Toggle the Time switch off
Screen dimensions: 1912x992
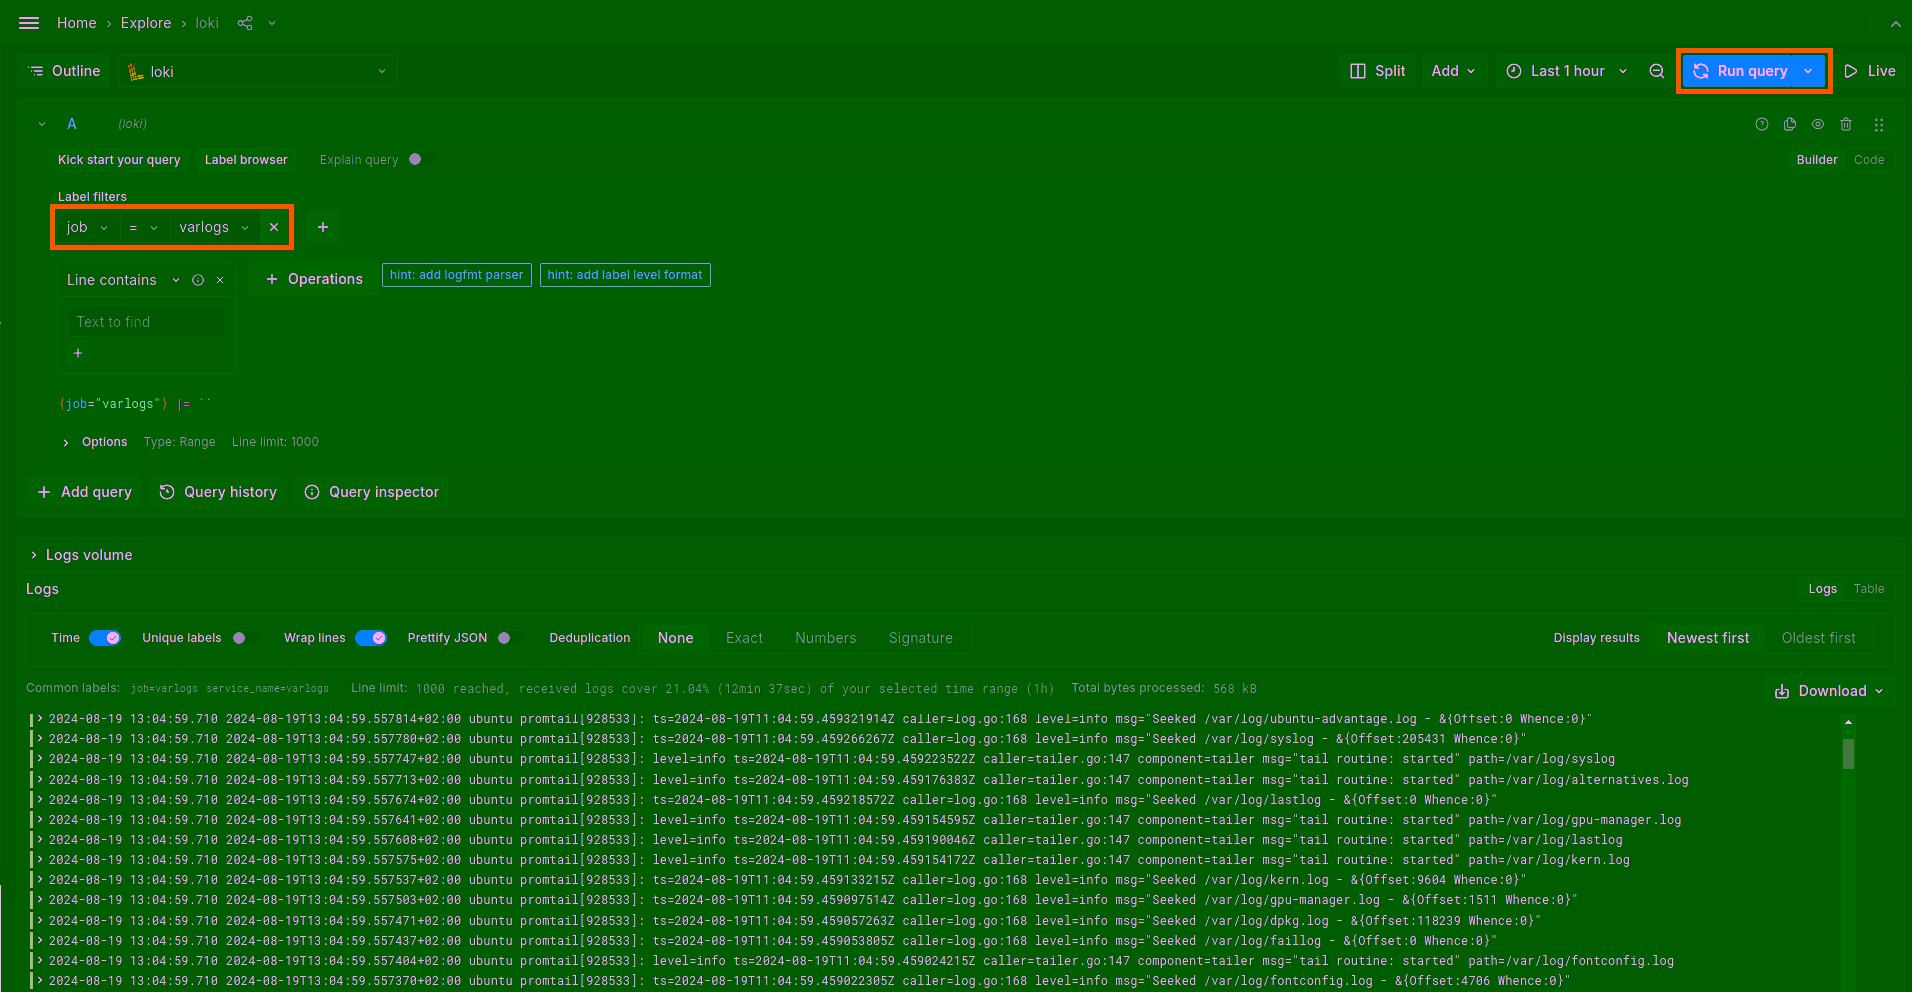pyautogui.click(x=105, y=638)
